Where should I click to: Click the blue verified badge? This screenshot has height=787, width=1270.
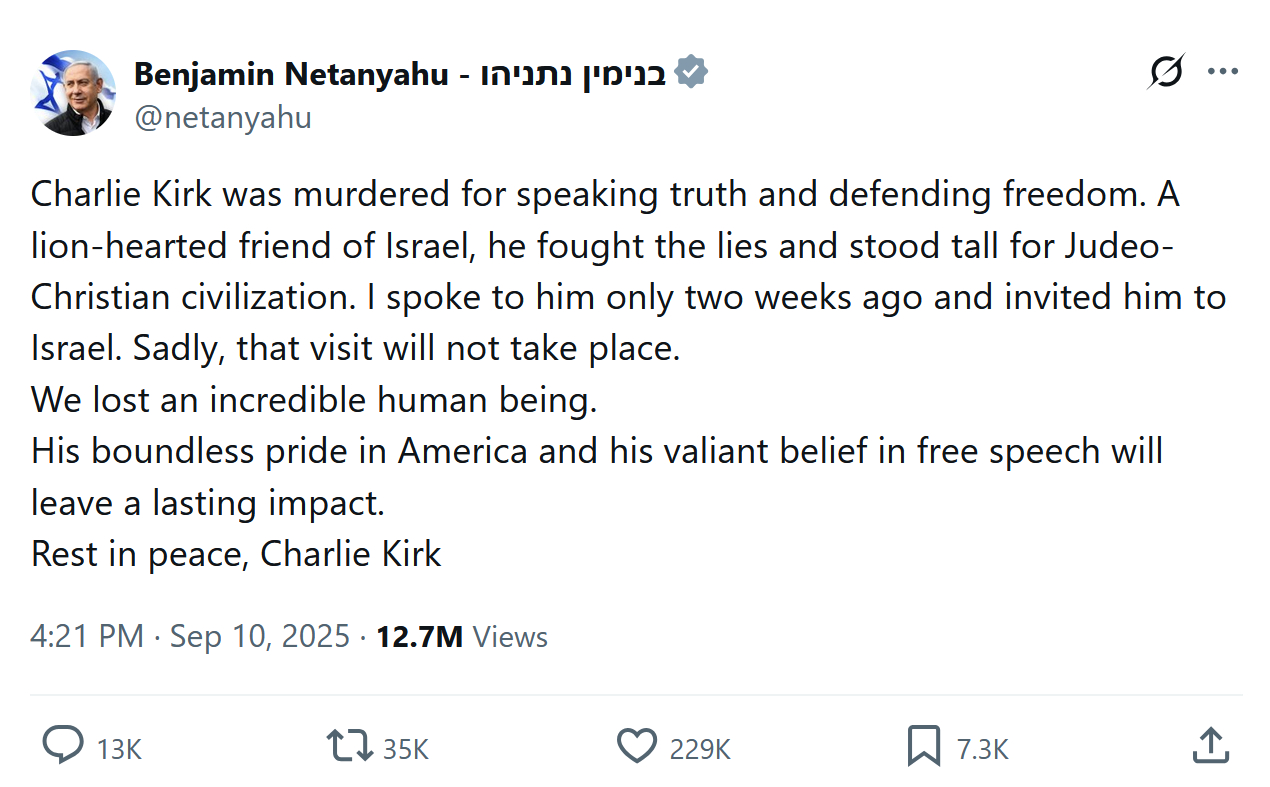coord(691,73)
